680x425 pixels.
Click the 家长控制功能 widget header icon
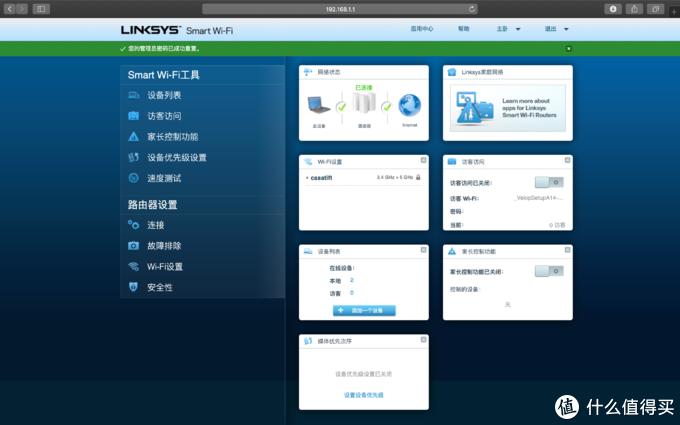[x=452, y=252]
